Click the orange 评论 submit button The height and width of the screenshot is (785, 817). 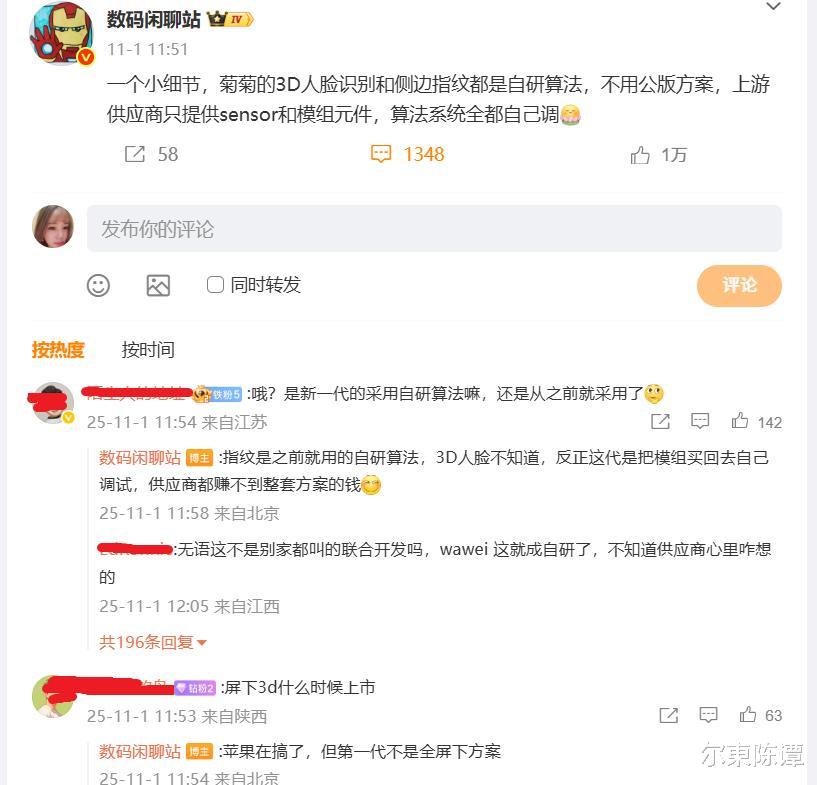(739, 285)
